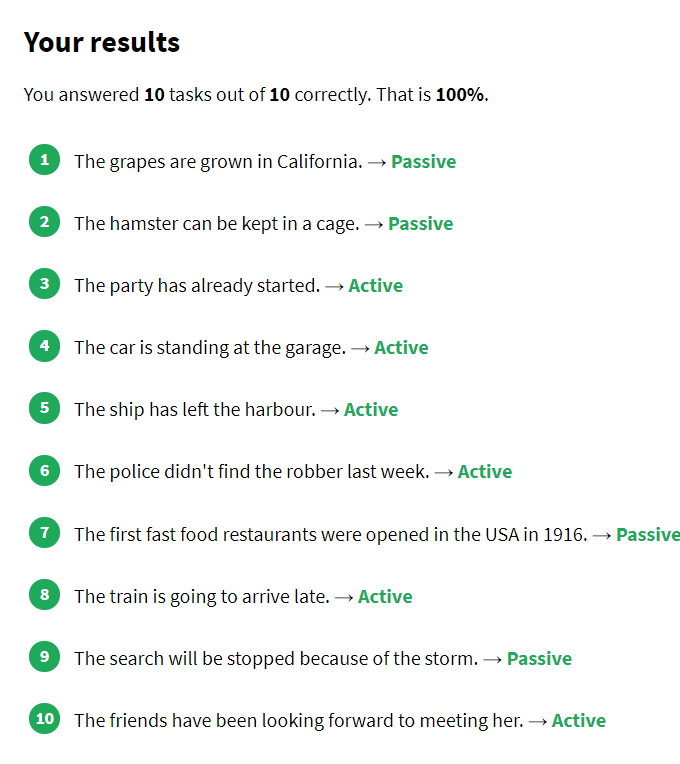Click the Active answer for the friends sentence

point(578,721)
